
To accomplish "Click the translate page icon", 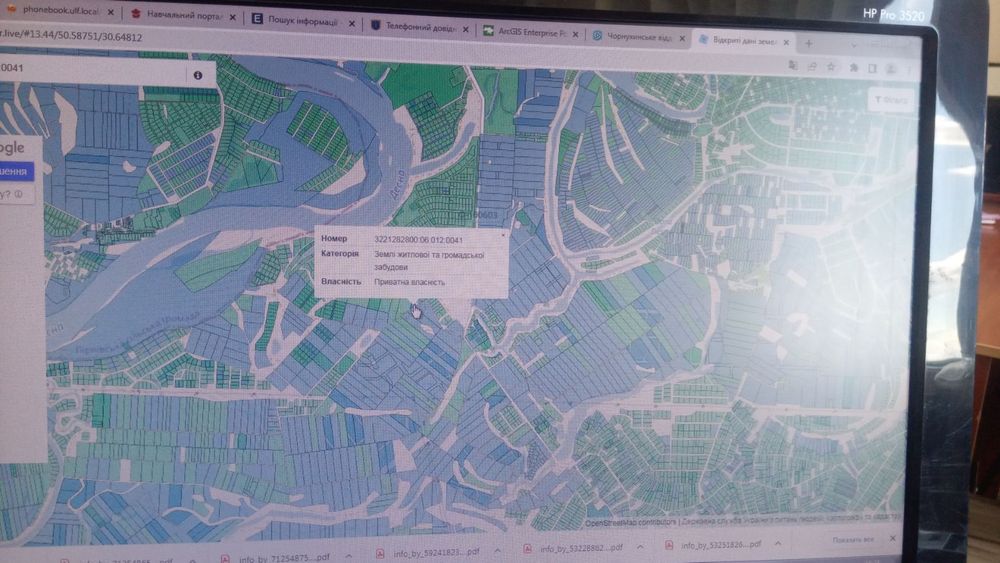I will click(793, 65).
